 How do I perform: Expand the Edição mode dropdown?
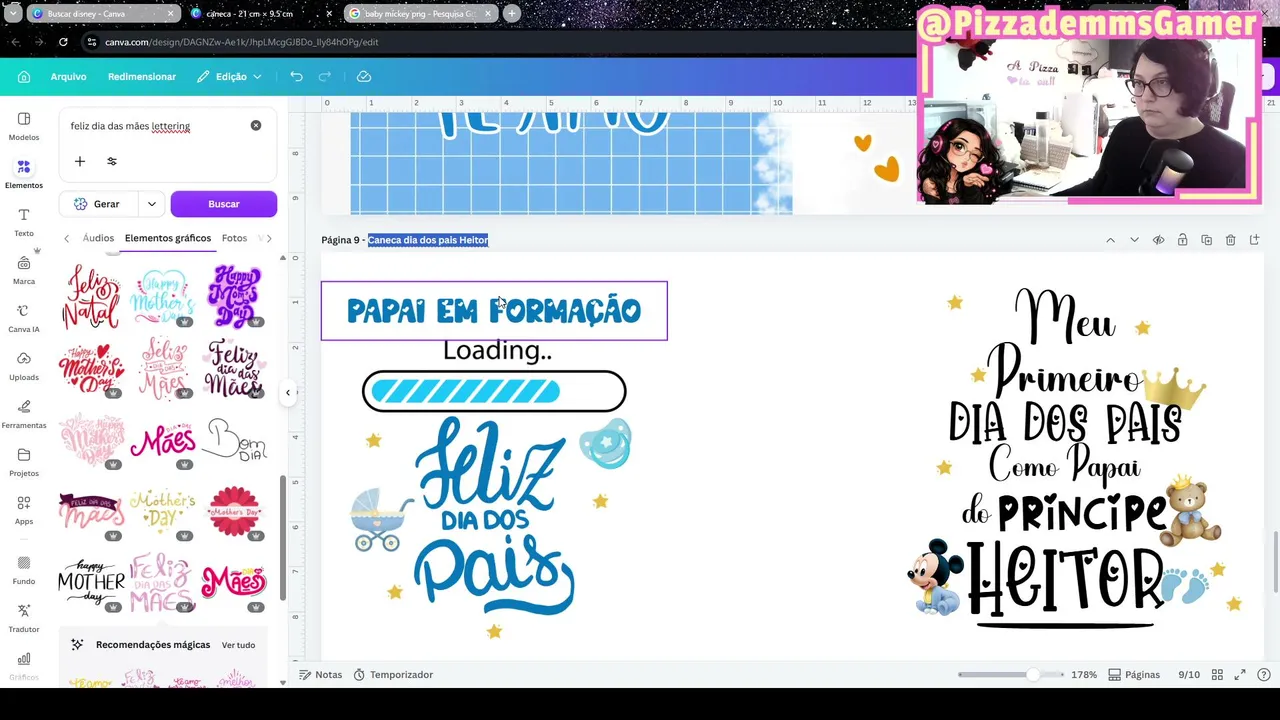(229, 77)
